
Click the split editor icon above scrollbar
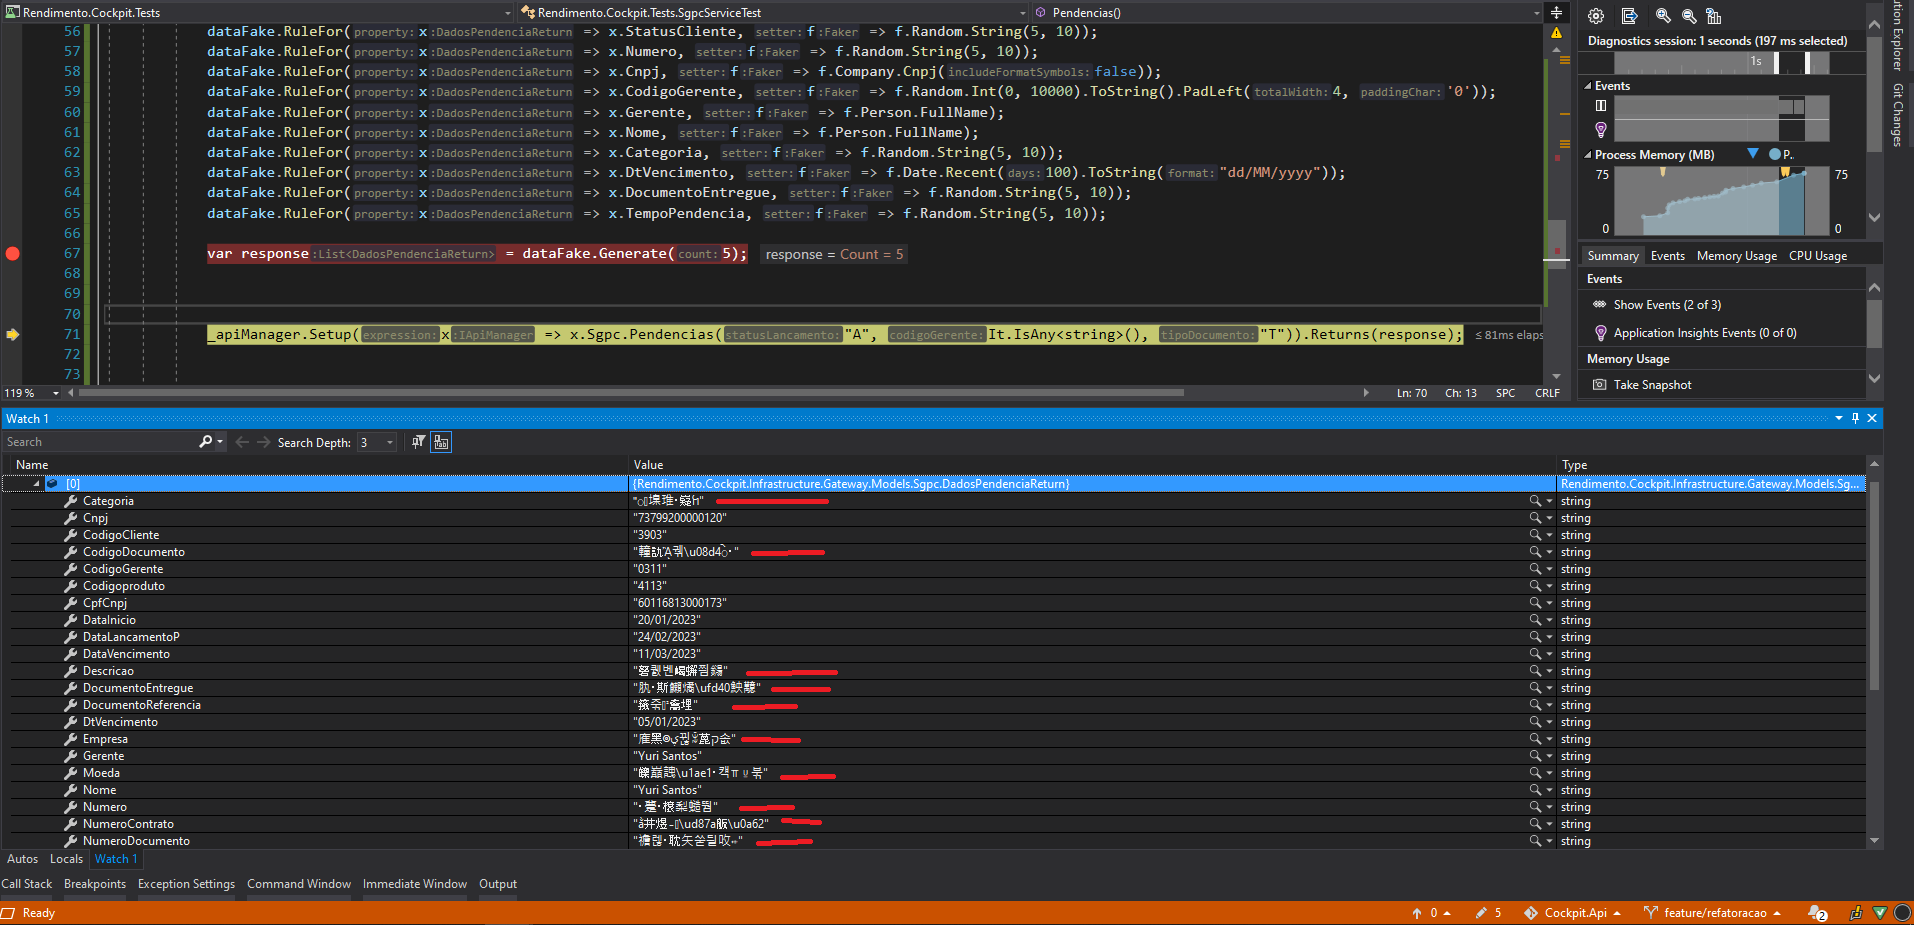tap(1556, 12)
